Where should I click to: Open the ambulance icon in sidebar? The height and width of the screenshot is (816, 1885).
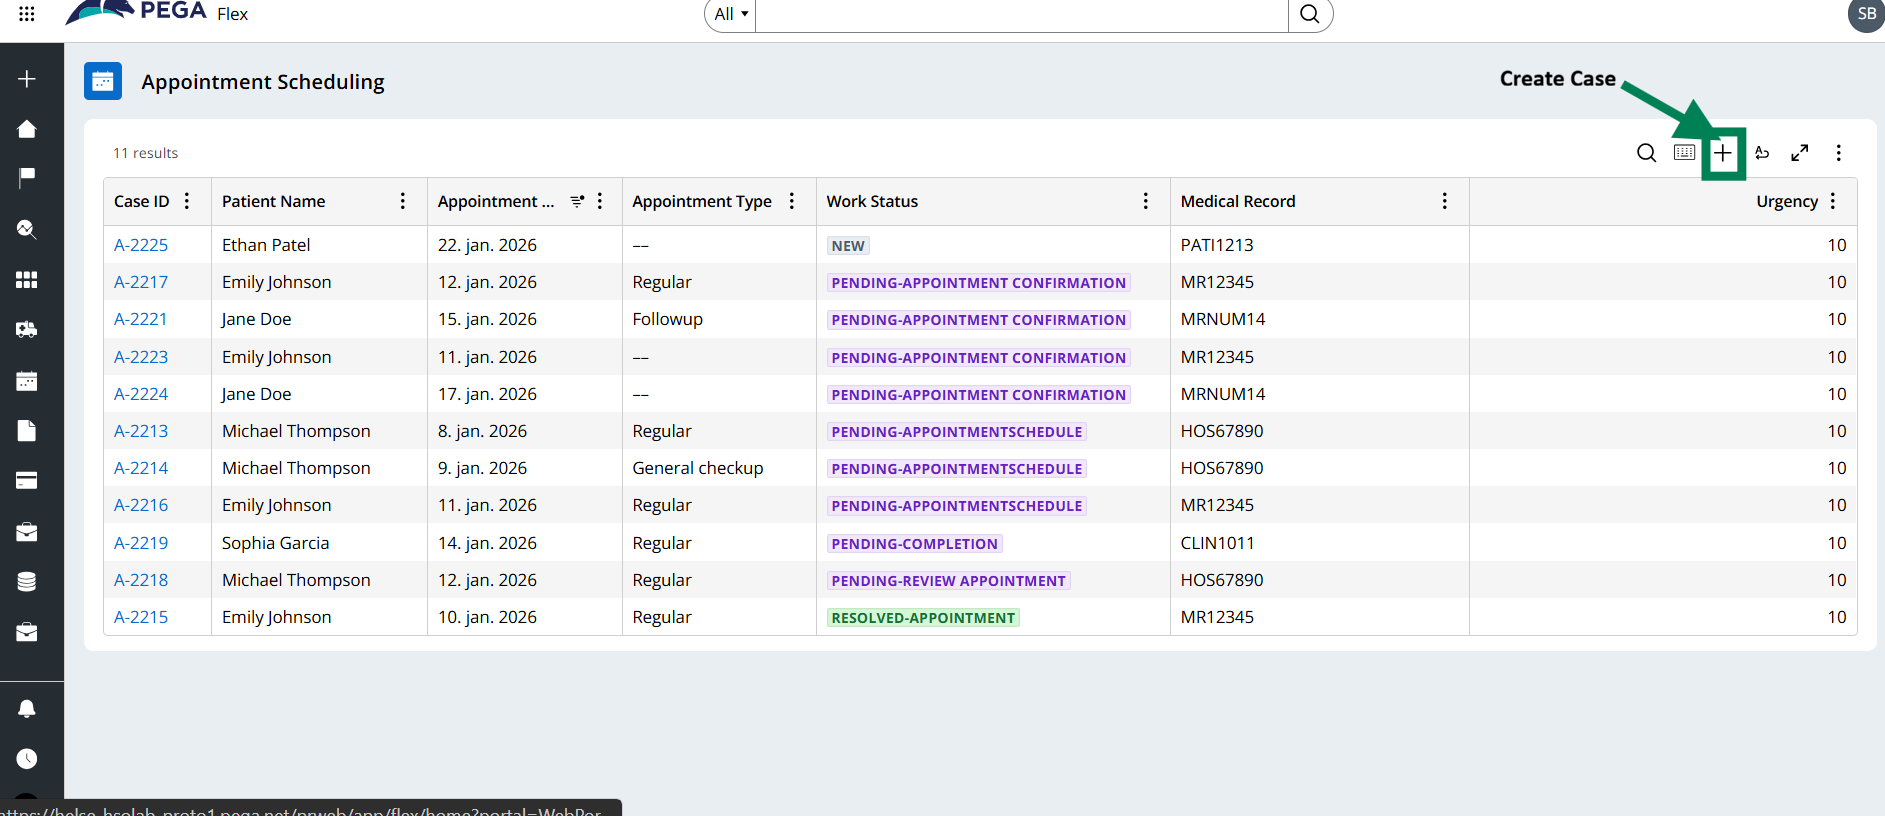(x=27, y=329)
